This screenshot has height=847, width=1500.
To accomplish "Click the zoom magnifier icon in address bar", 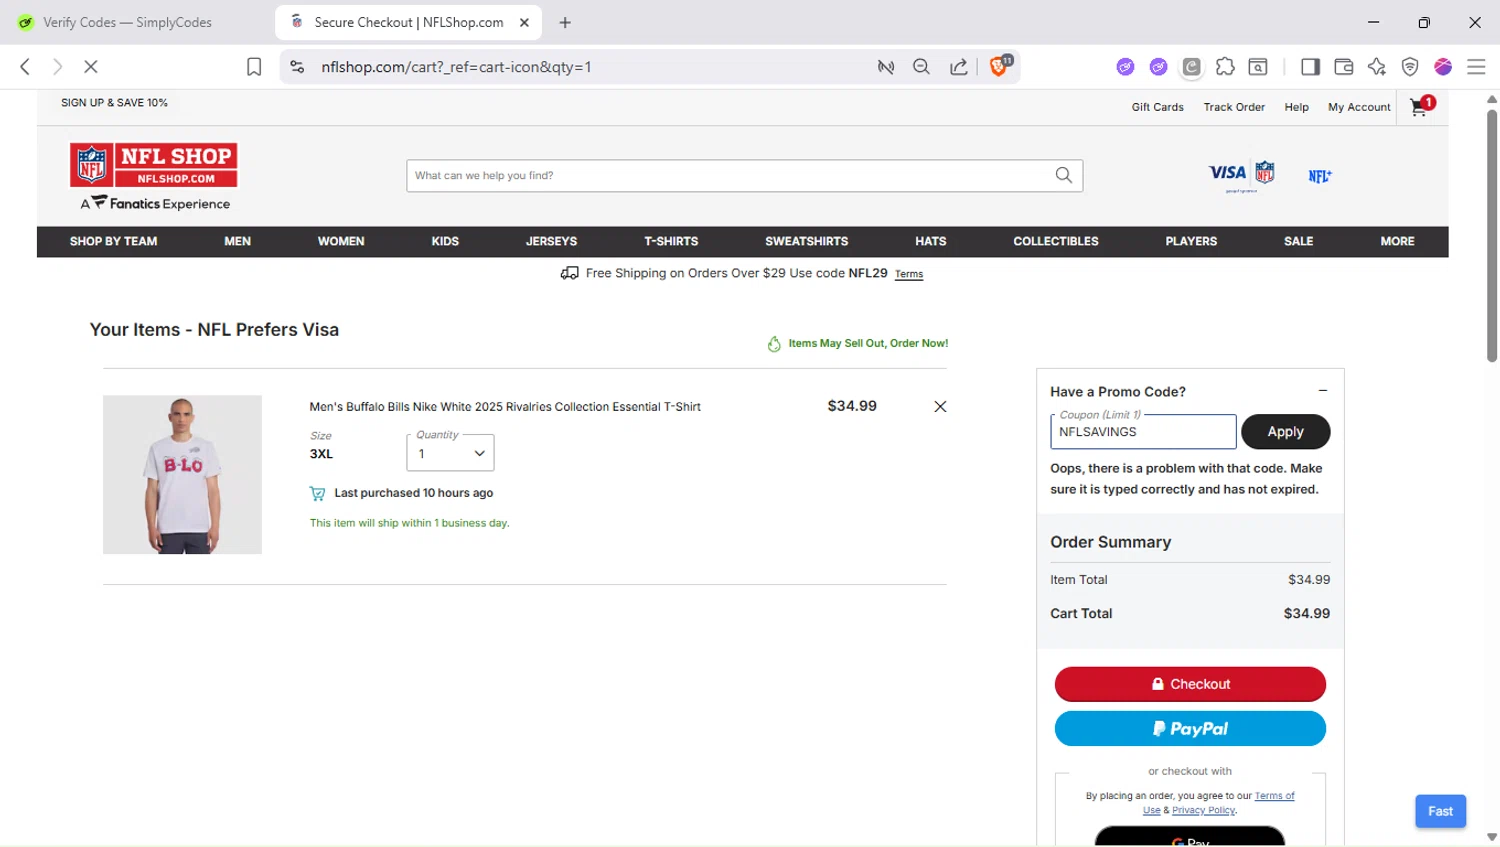I will click(x=921, y=67).
